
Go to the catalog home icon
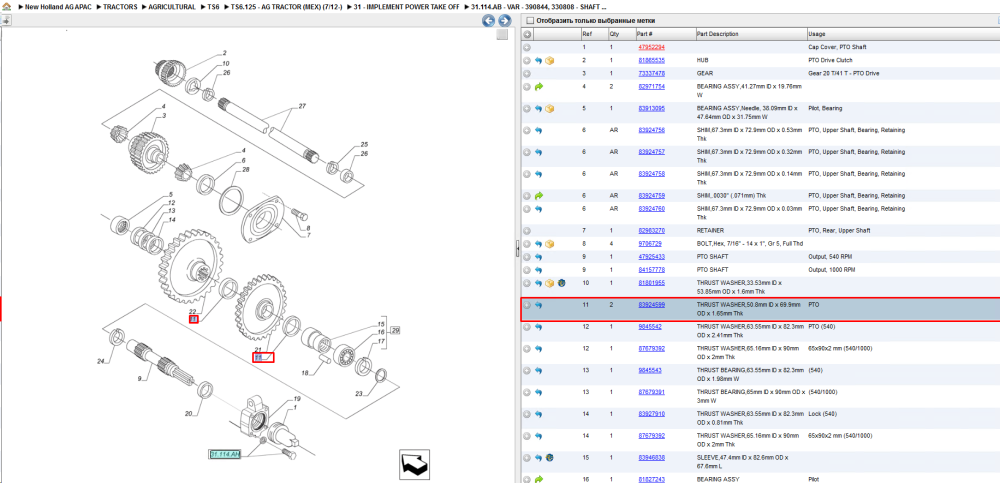6,6
